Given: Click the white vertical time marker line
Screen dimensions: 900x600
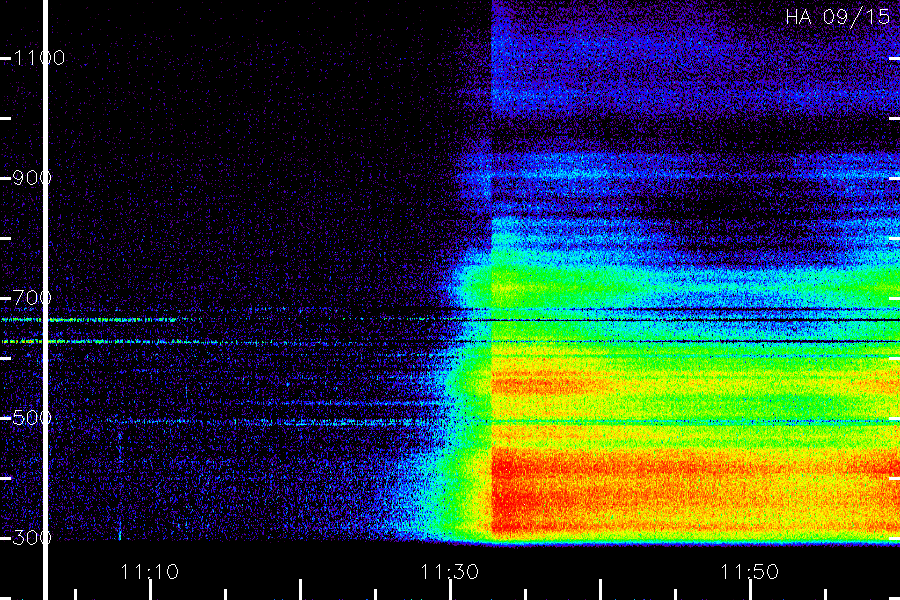Looking at the screenshot, I should pyautogui.click(x=46, y=300).
